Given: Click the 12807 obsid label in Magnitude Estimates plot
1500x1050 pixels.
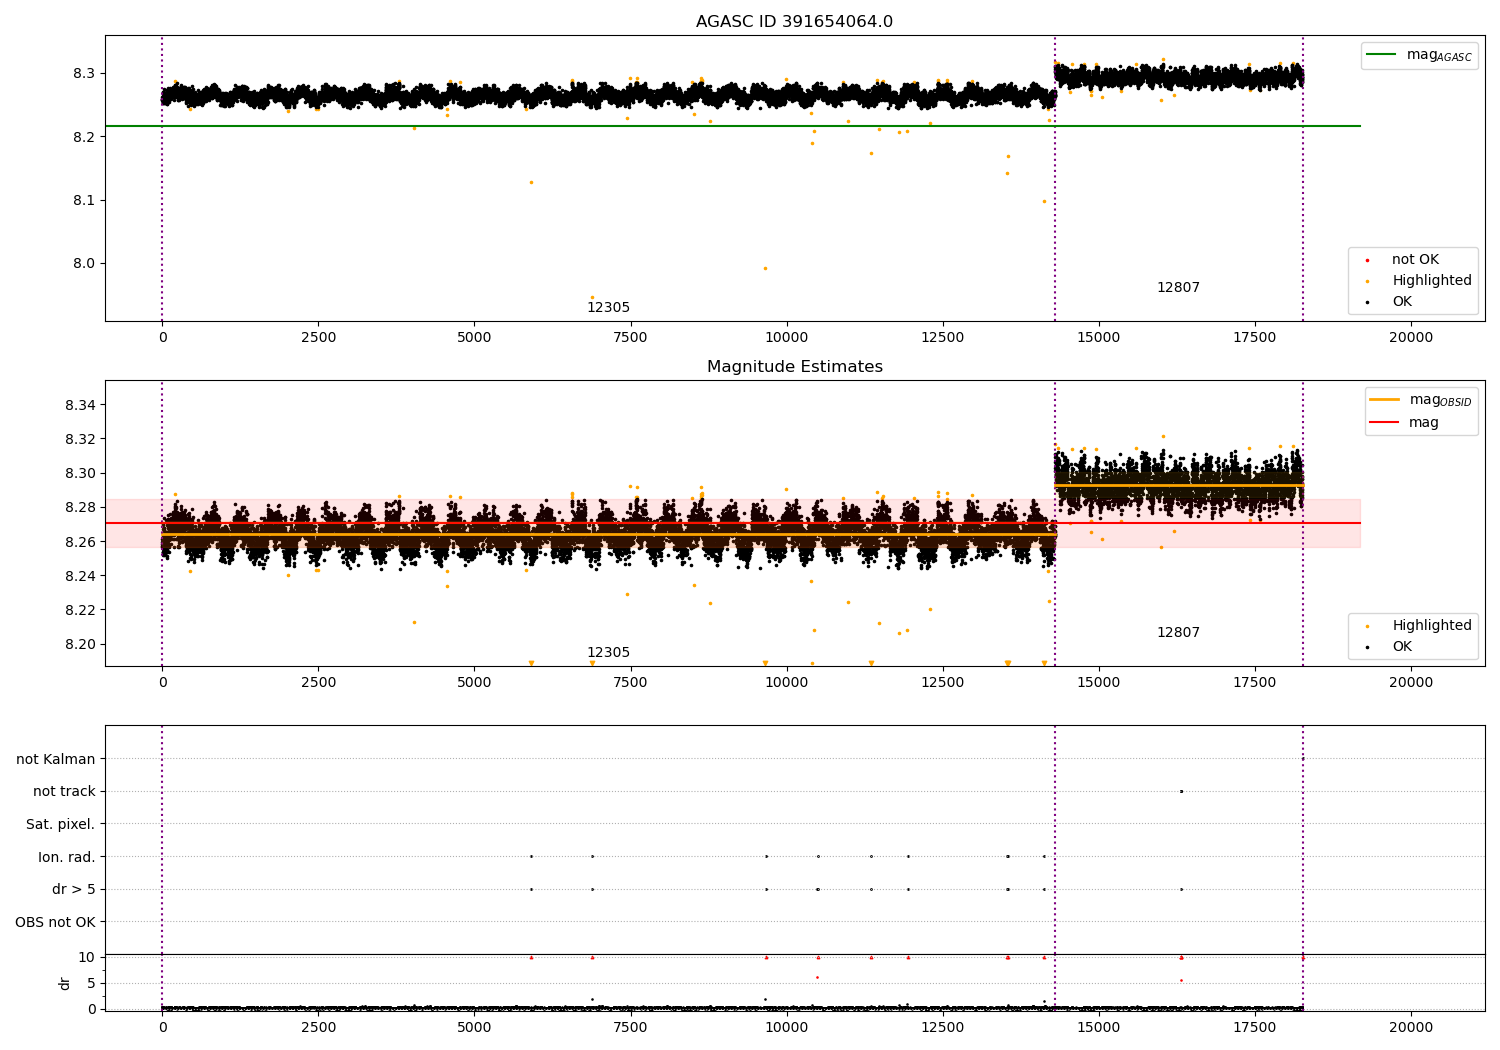Looking at the screenshot, I should (x=1178, y=633).
